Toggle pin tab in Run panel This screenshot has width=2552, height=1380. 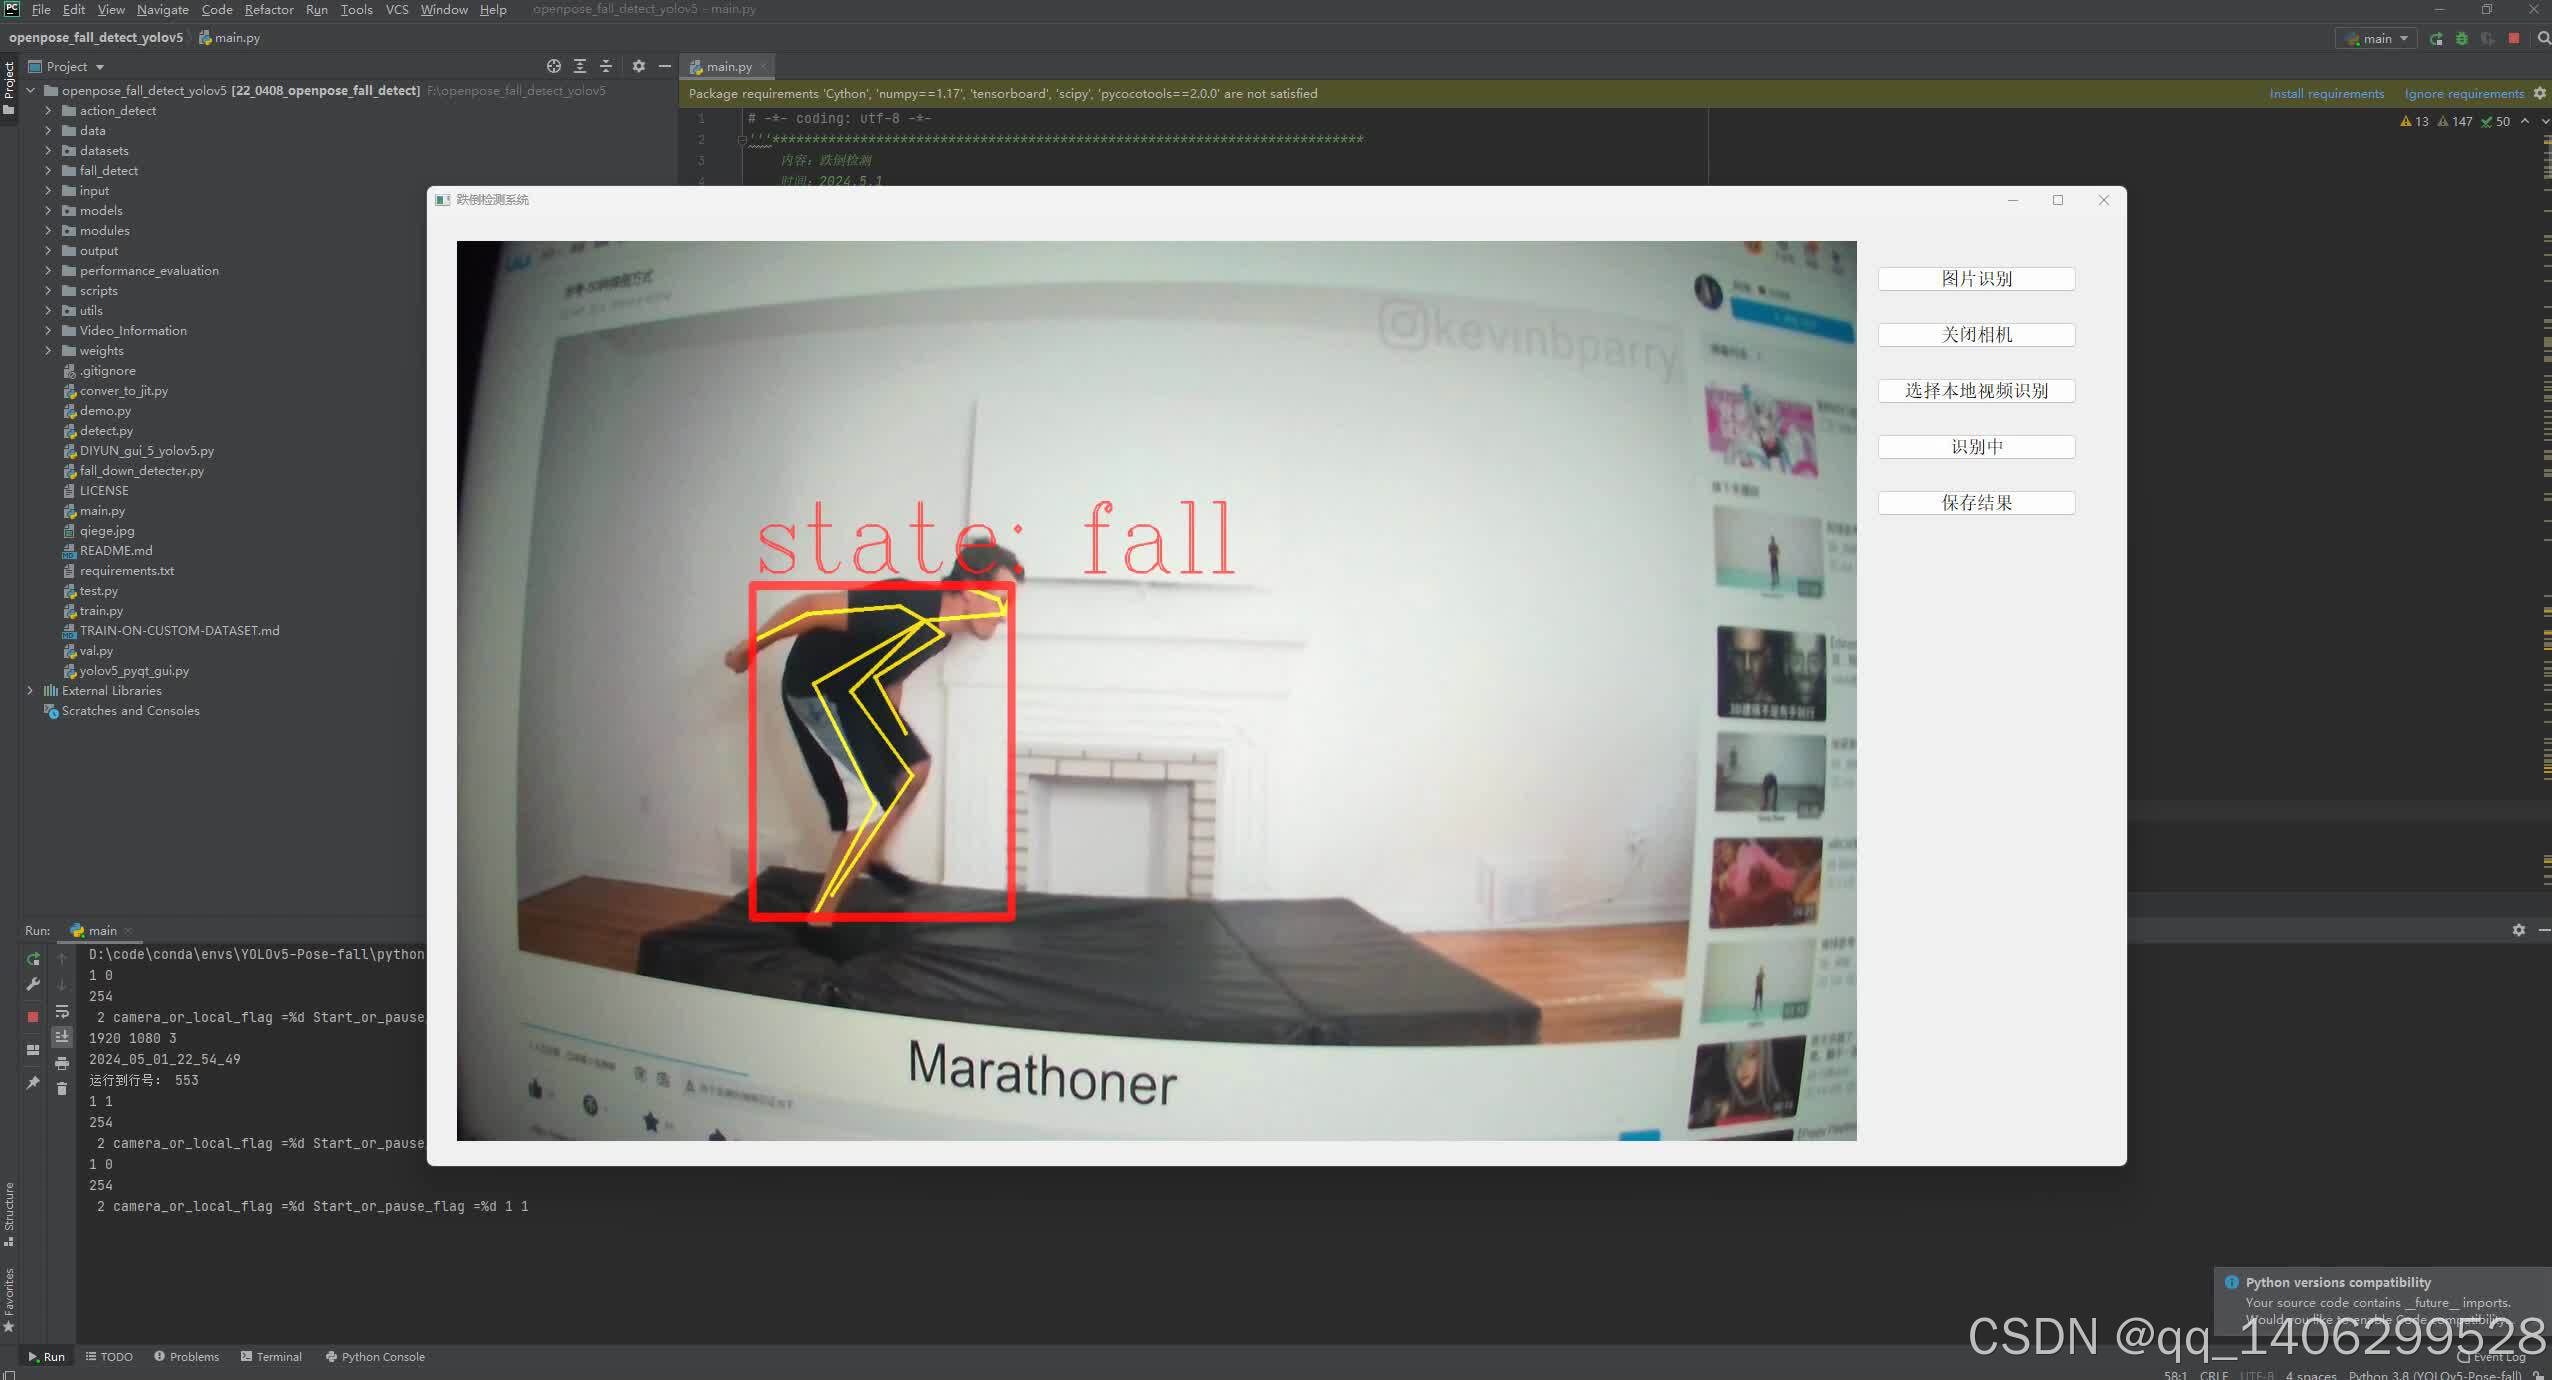click(x=33, y=1082)
